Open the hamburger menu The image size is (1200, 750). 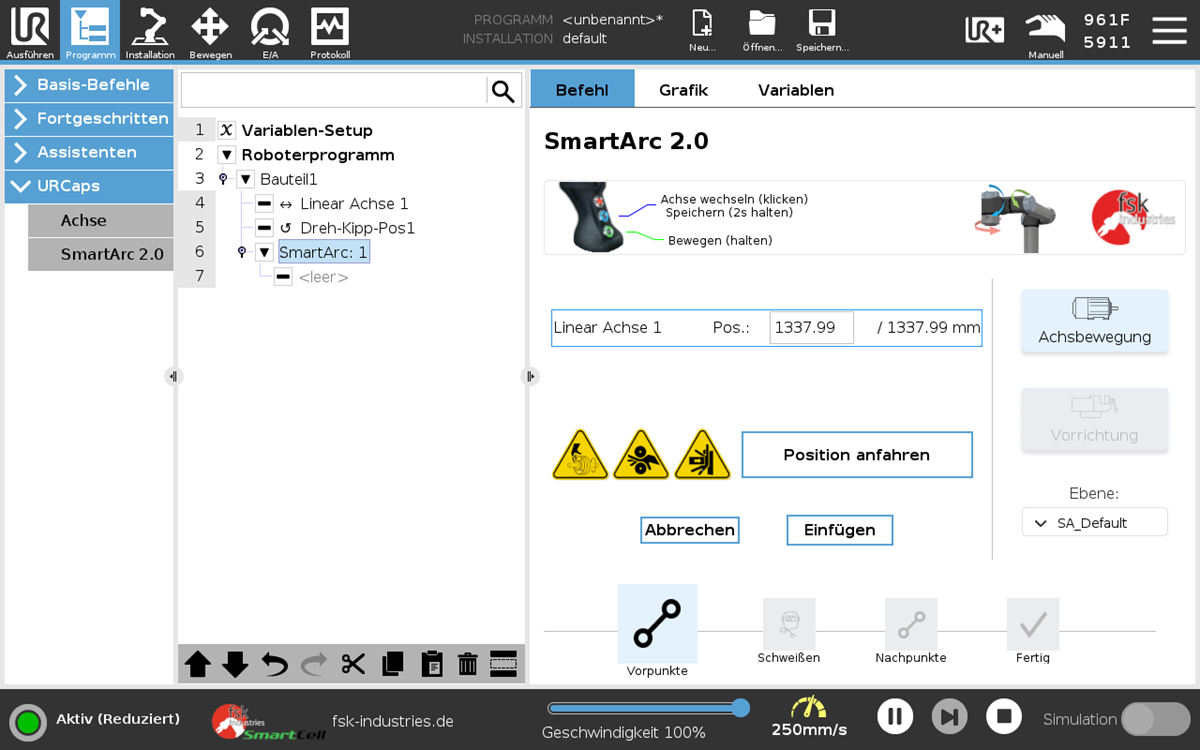1169,30
